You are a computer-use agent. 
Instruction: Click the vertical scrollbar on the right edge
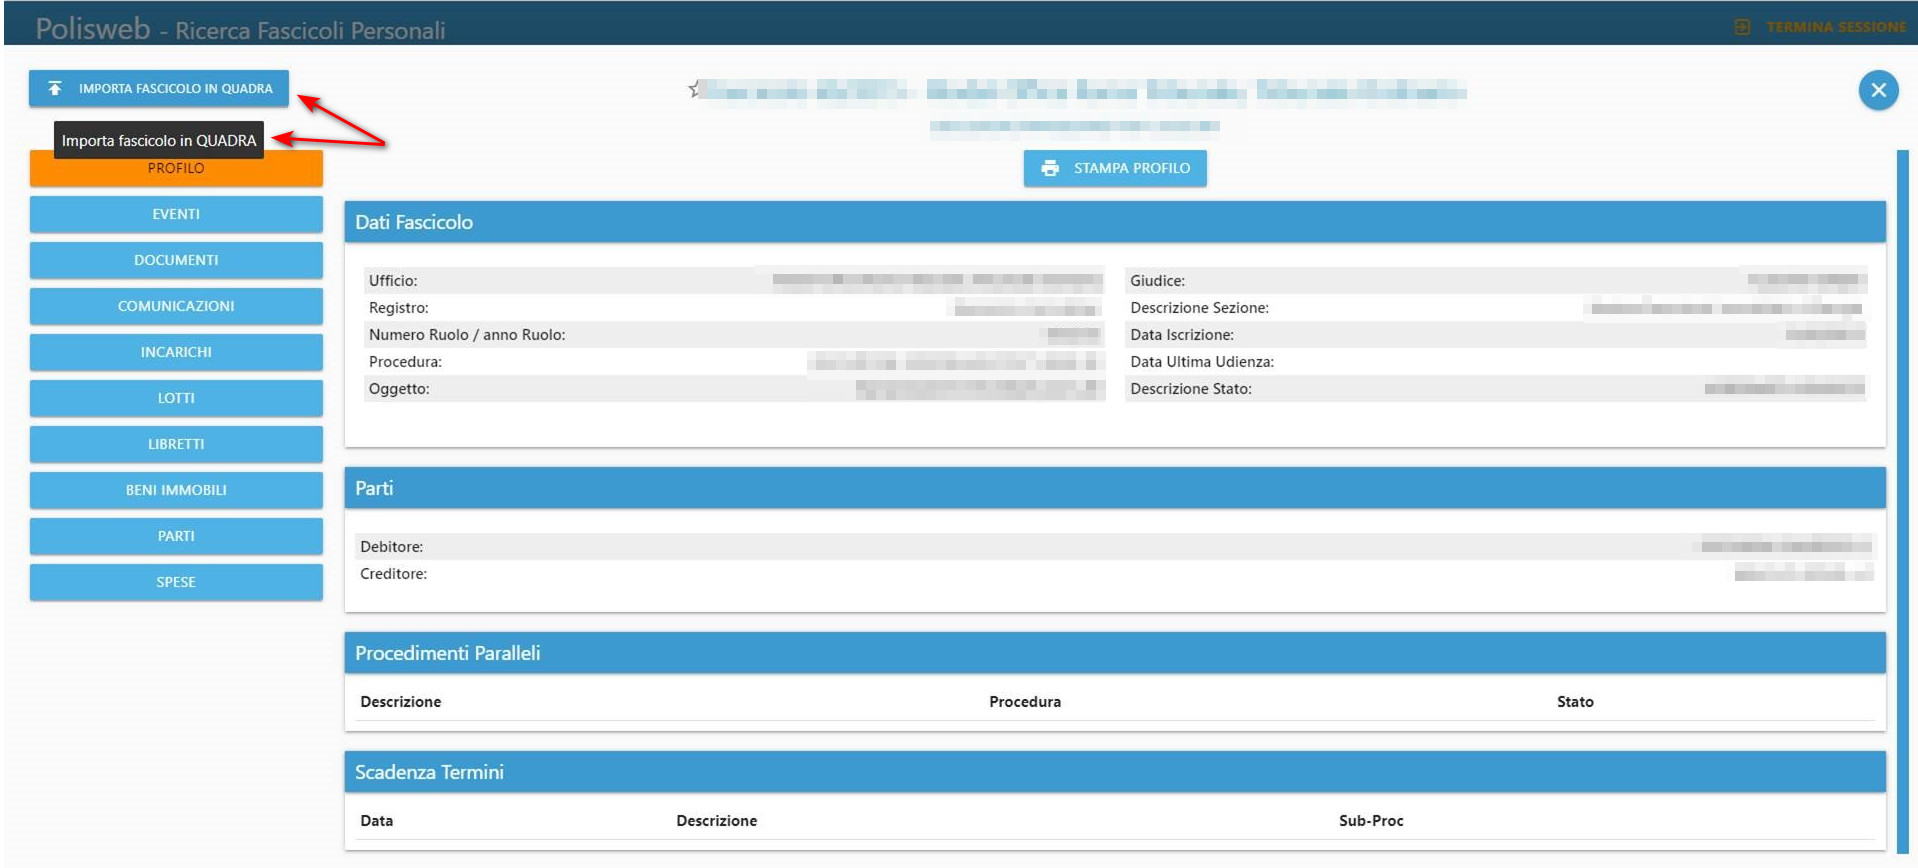1902,500
